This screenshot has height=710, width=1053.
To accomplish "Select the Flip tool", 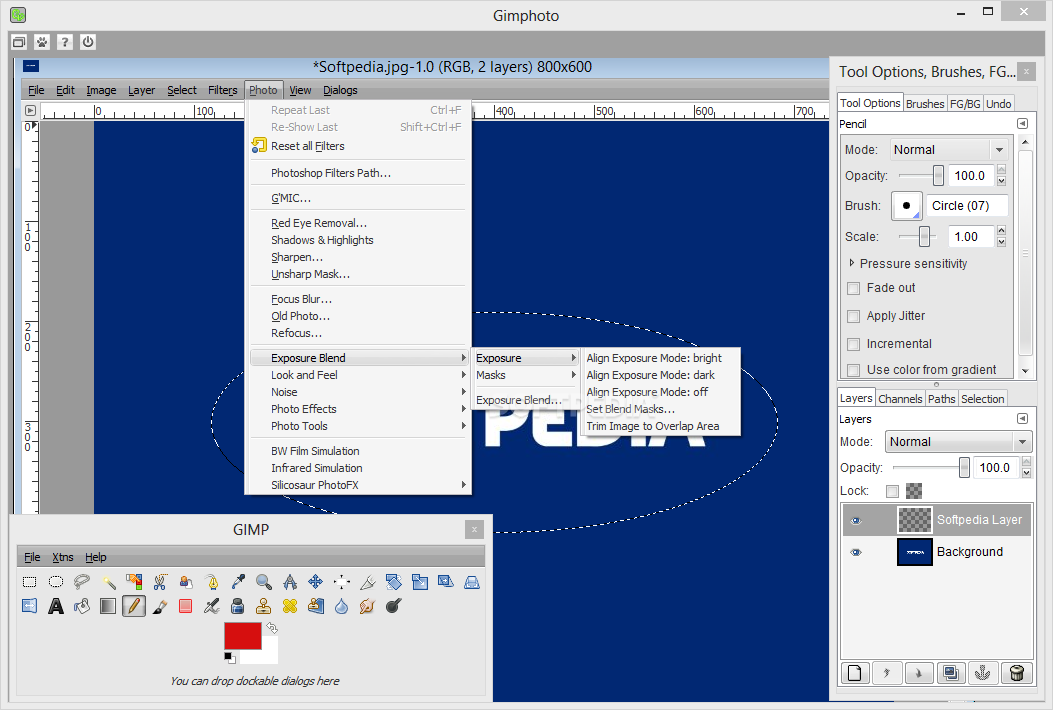I will click(x=30, y=606).
